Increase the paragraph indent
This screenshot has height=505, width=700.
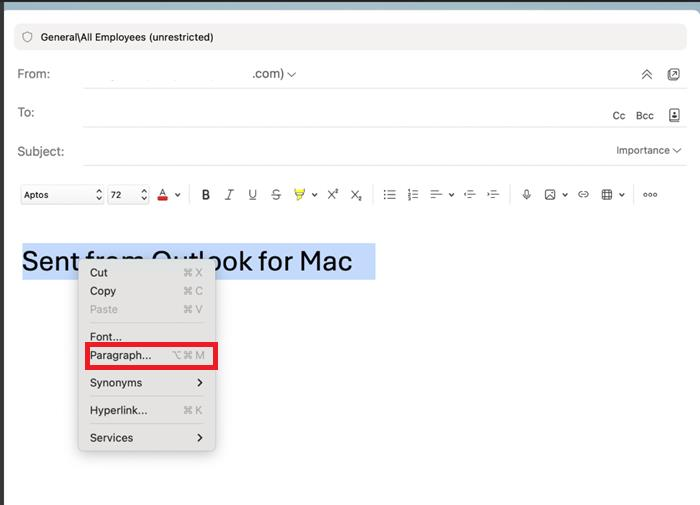(x=493, y=194)
